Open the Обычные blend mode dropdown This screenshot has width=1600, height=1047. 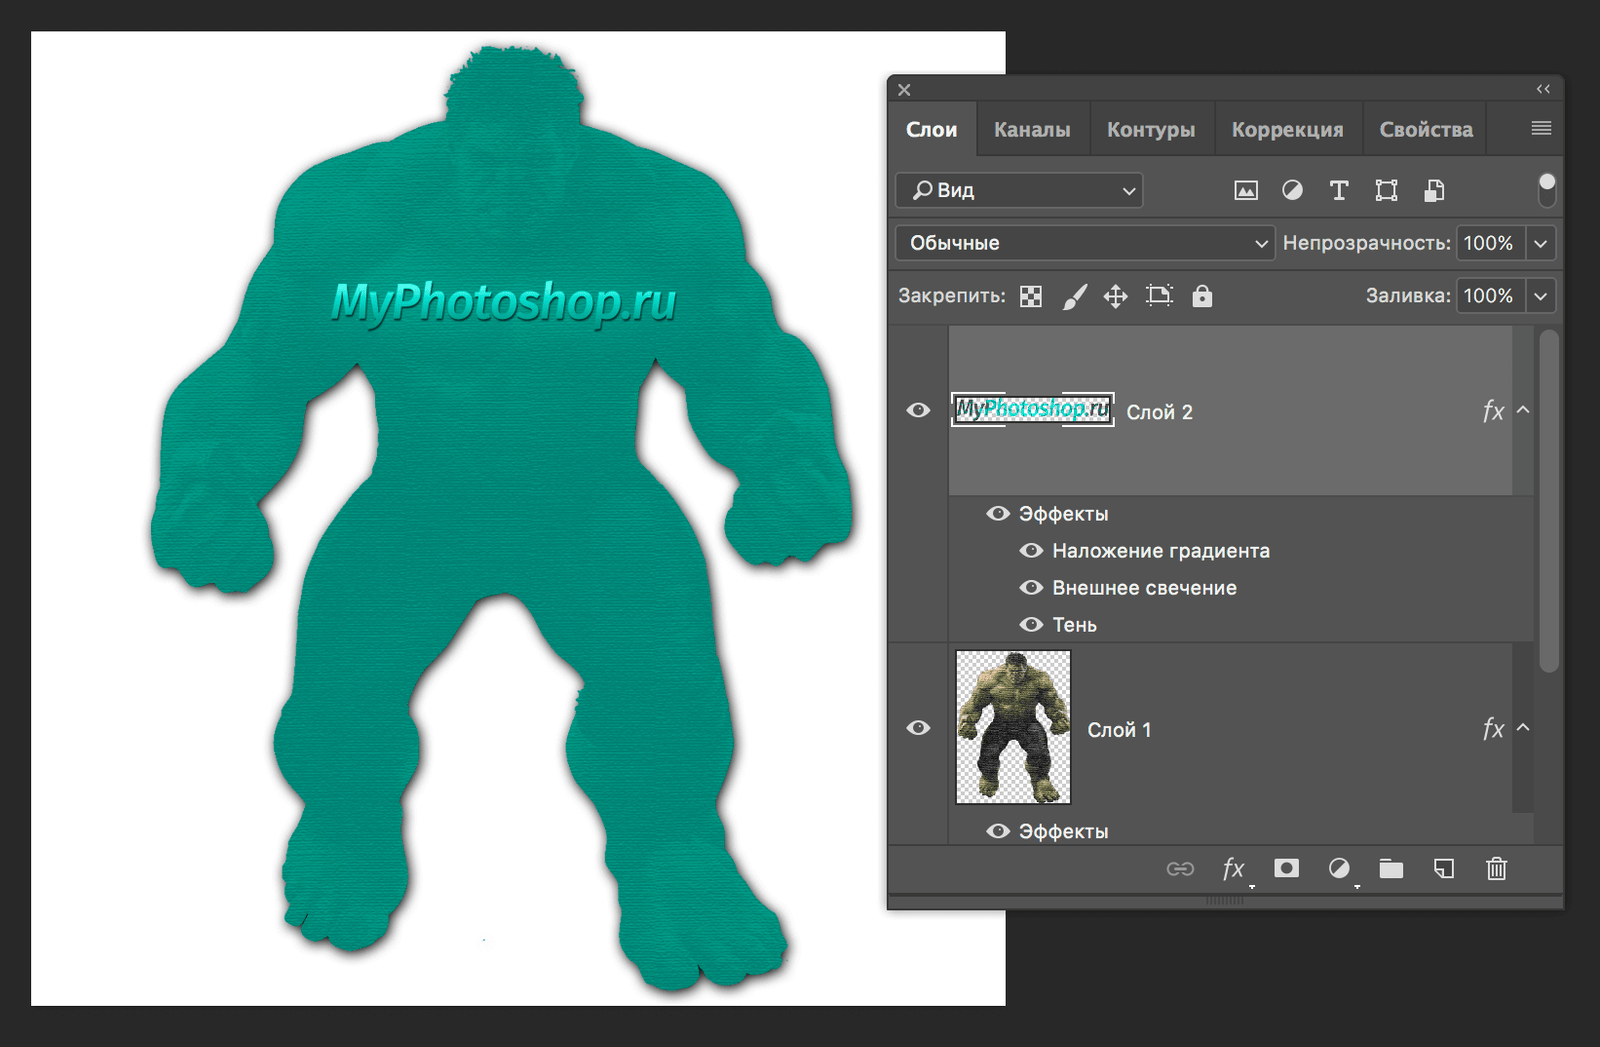(x=1084, y=243)
